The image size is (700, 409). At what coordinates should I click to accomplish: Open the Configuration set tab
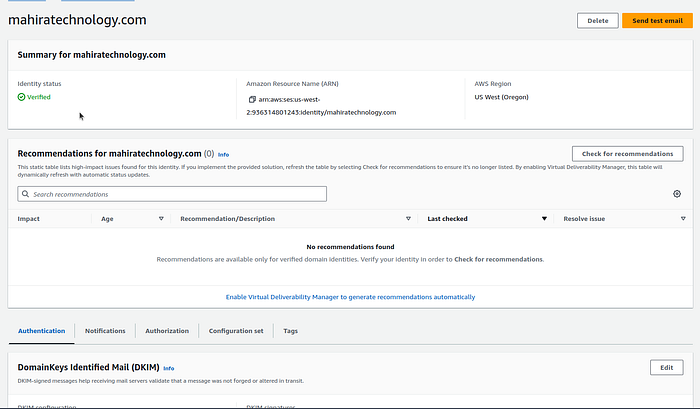(236, 331)
